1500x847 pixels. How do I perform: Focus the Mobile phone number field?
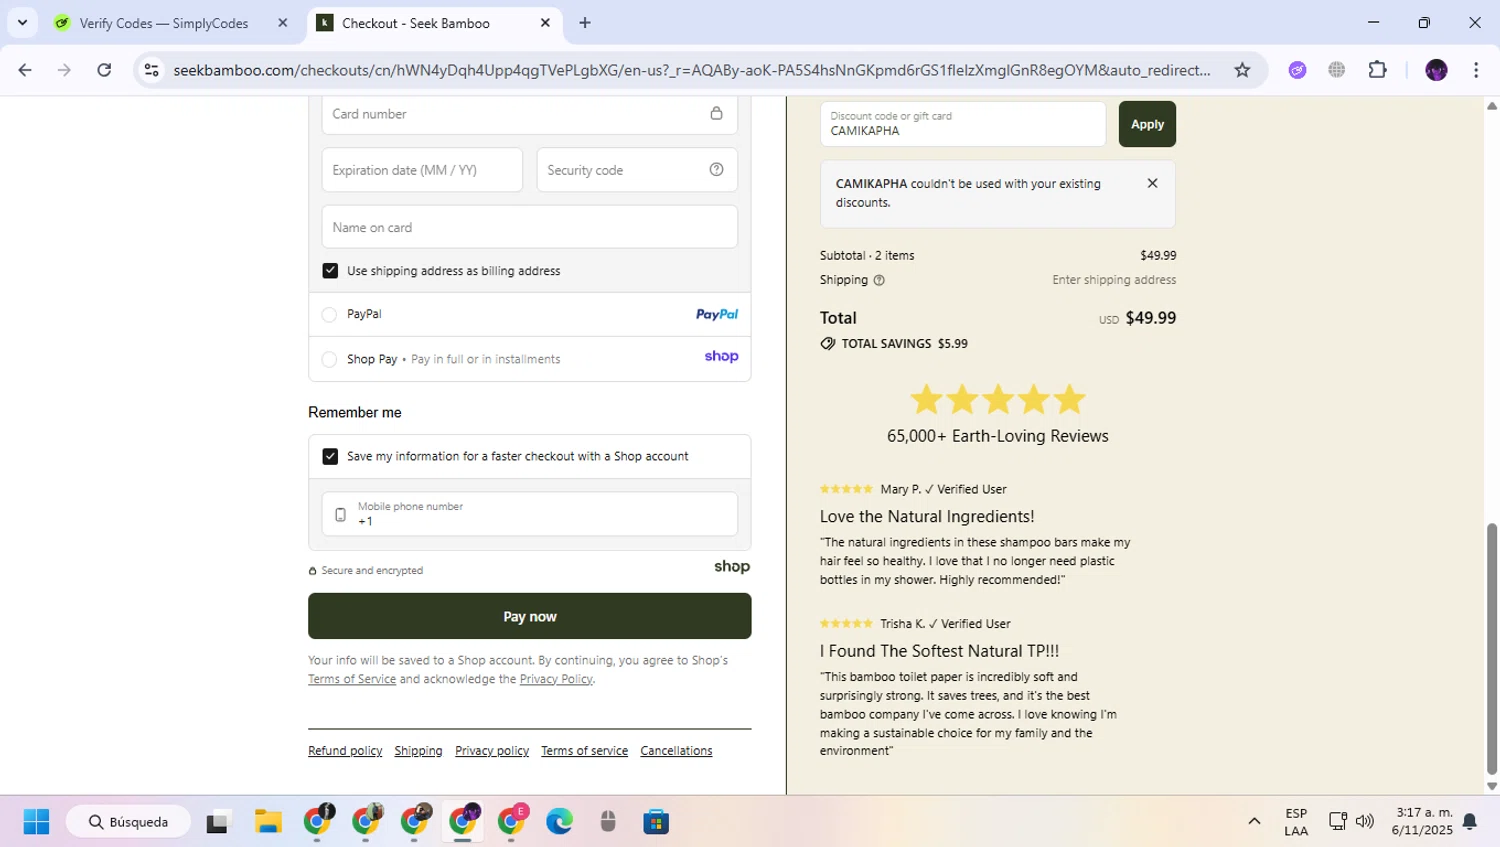[x=530, y=514]
